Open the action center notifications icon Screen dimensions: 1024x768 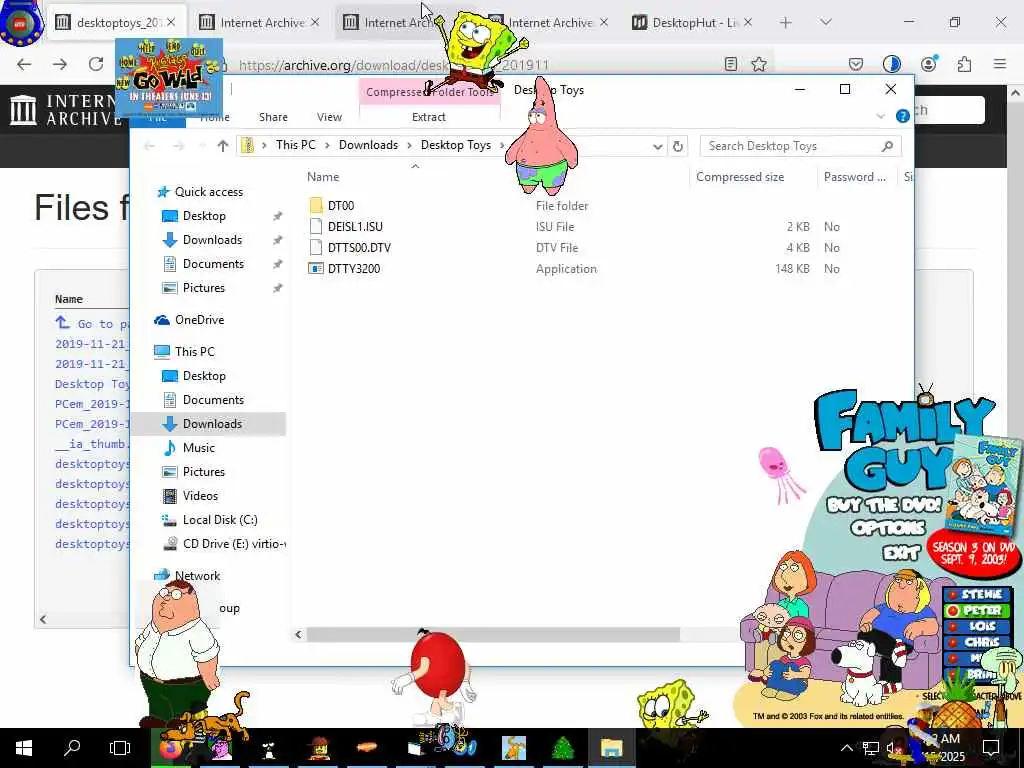coord(991,748)
